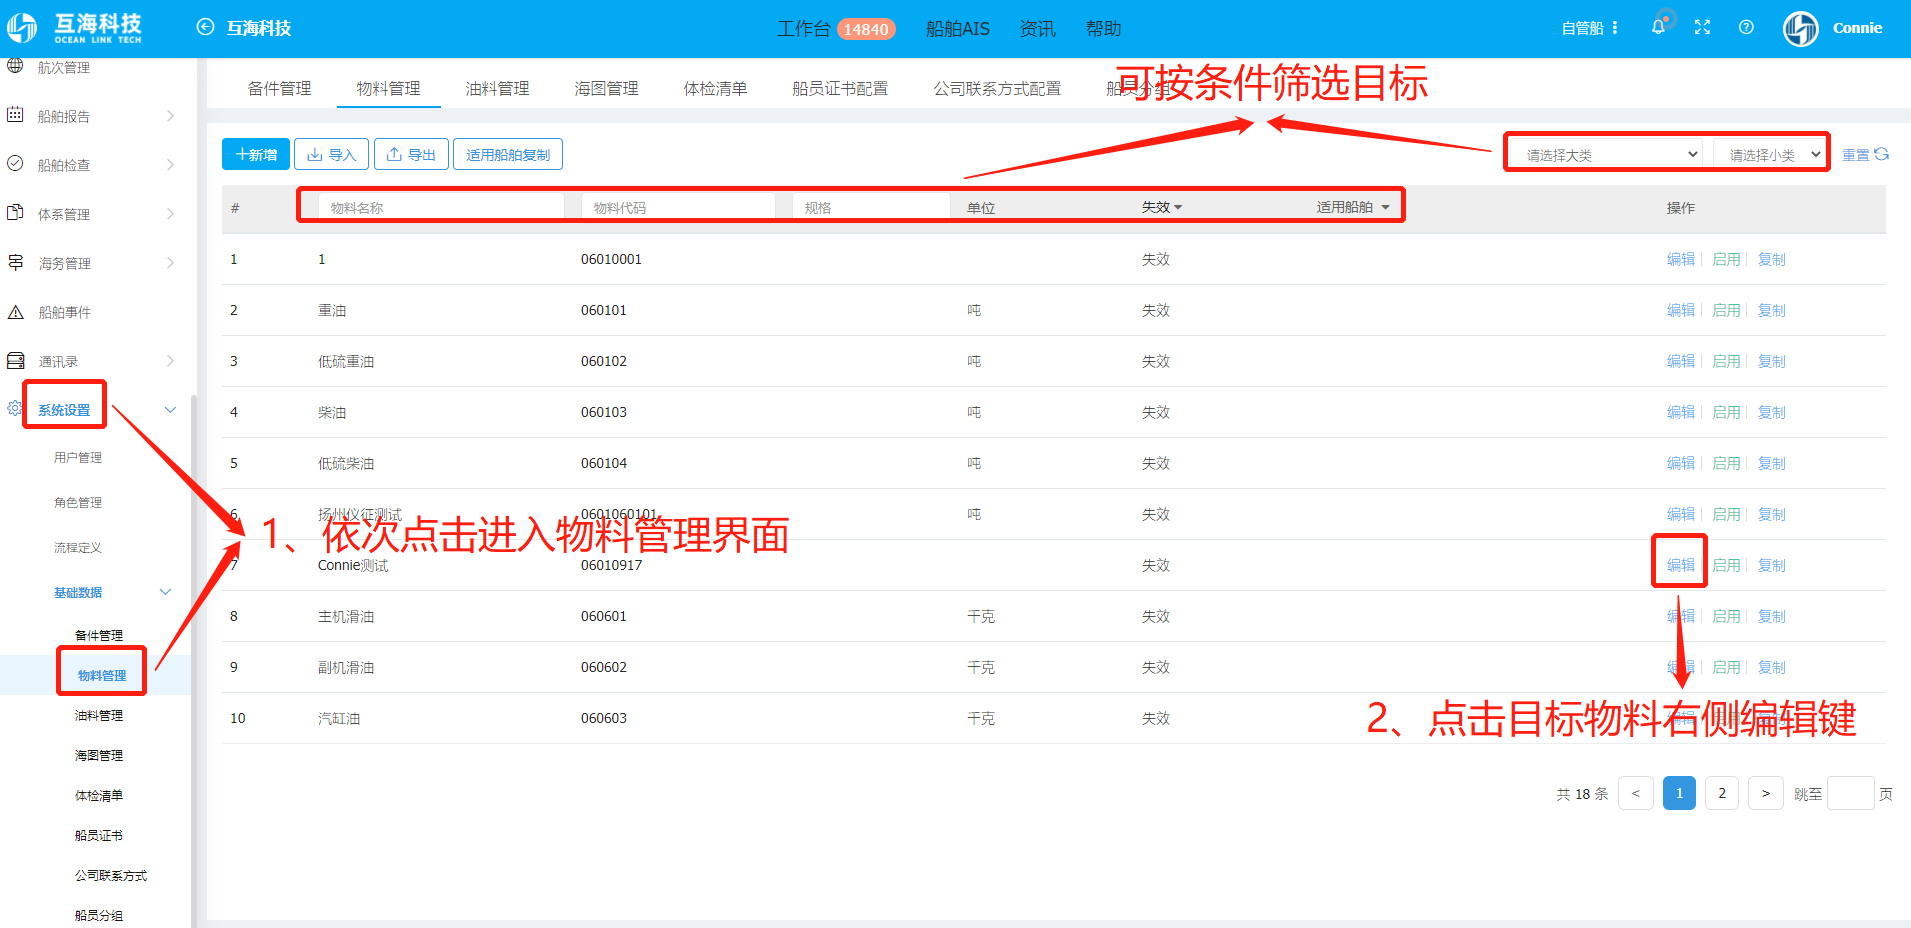Click the 导入 button
The height and width of the screenshot is (928, 1911).
pos(331,154)
